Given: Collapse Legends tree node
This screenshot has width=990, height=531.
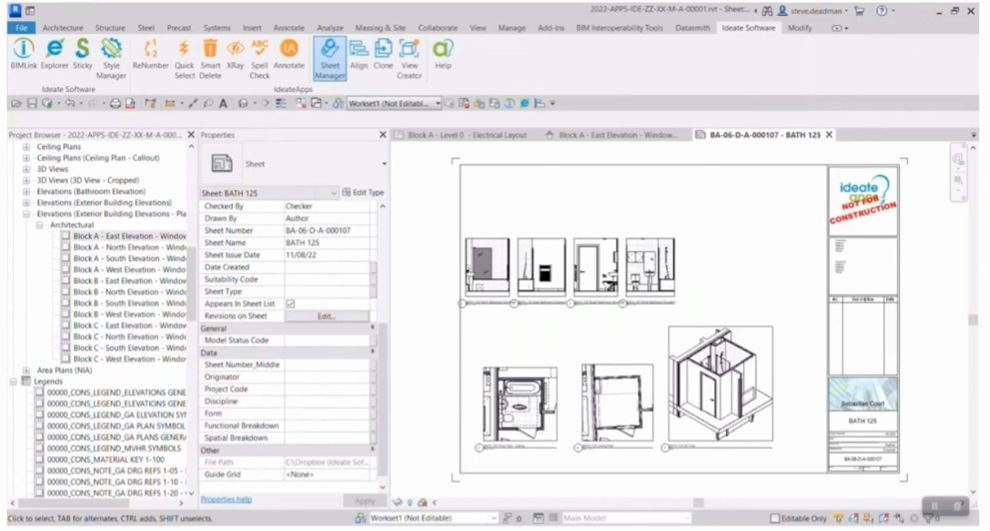Looking at the screenshot, I should [x=13, y=381].
